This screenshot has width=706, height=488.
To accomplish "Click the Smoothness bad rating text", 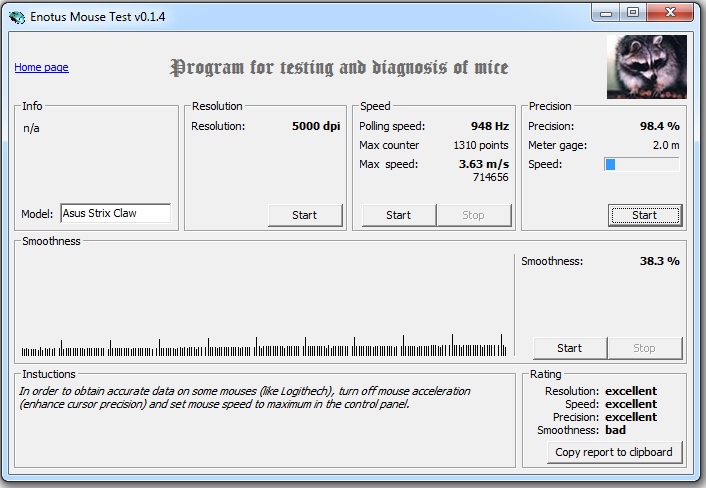I will pos(615,430).
